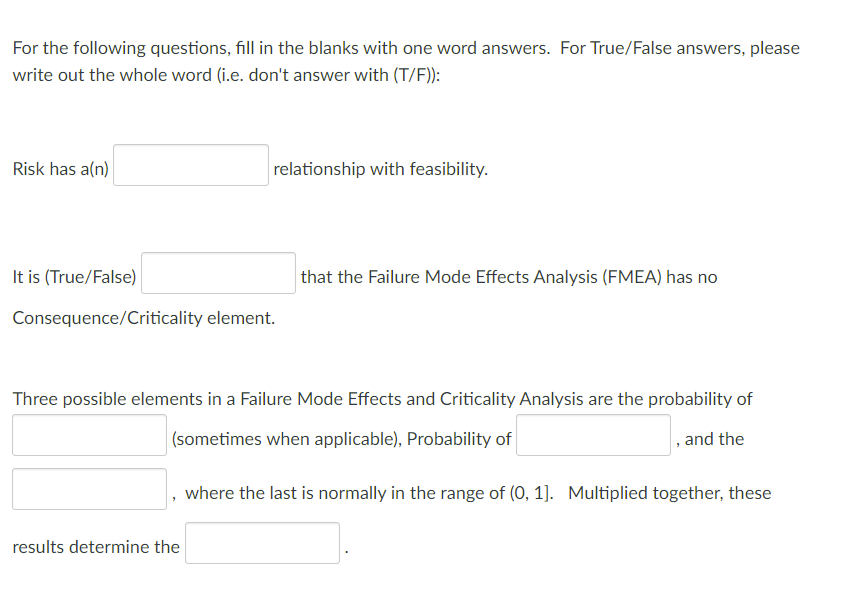Click the blank after "Probability of"
This screenshot has width=853, height=605.
pos(592,434)
